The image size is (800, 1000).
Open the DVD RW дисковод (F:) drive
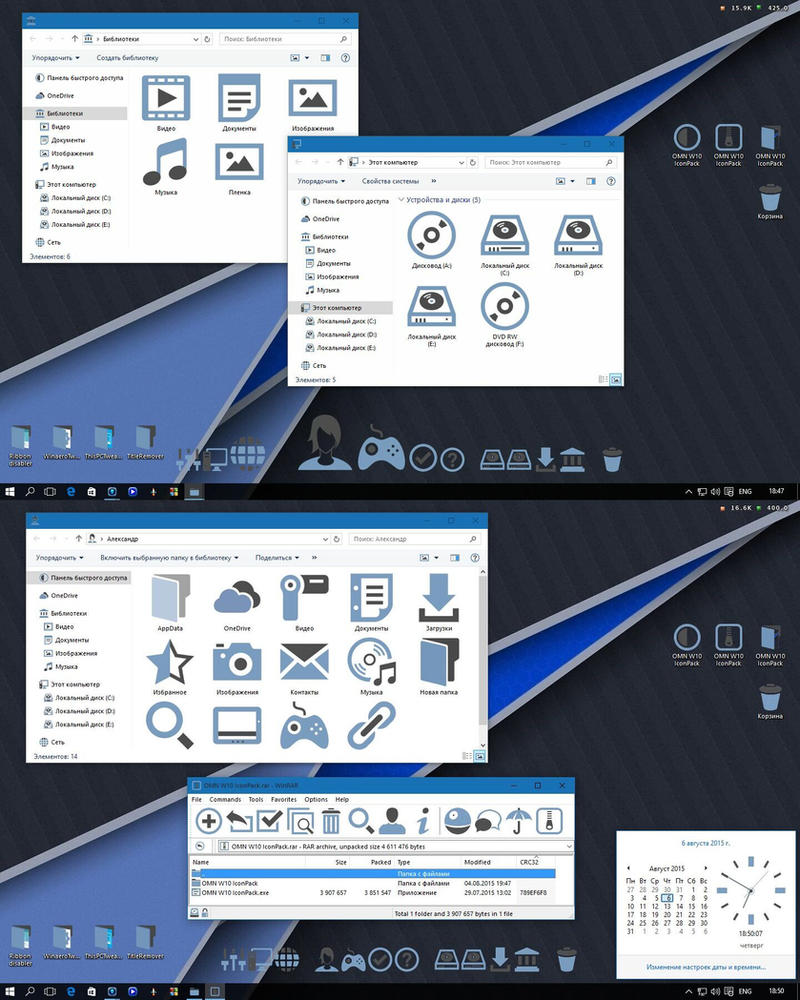505,311
